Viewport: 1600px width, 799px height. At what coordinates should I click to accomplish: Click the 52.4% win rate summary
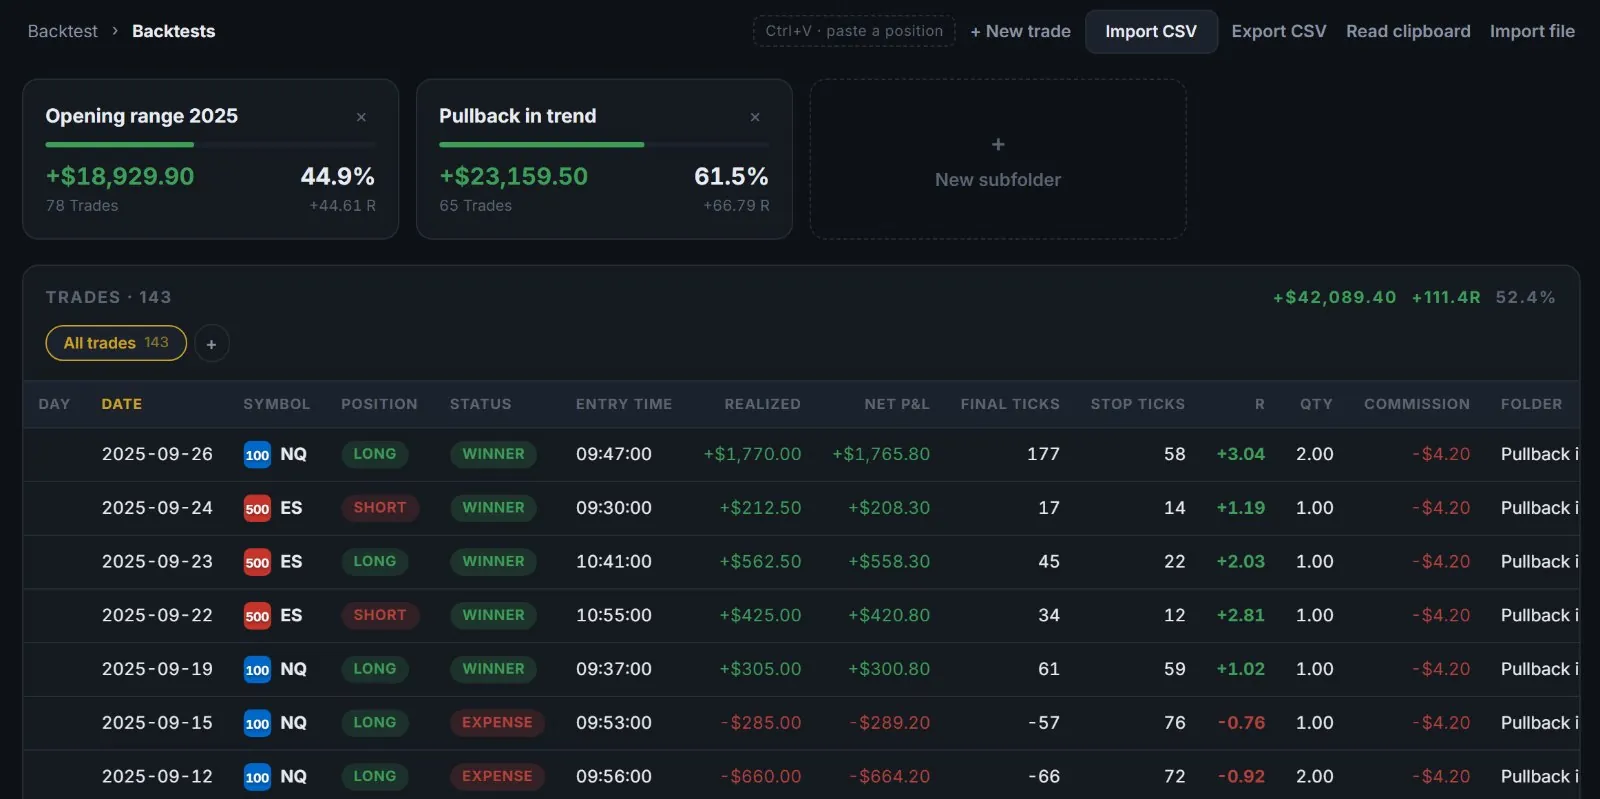click(x=1526, y=298)
